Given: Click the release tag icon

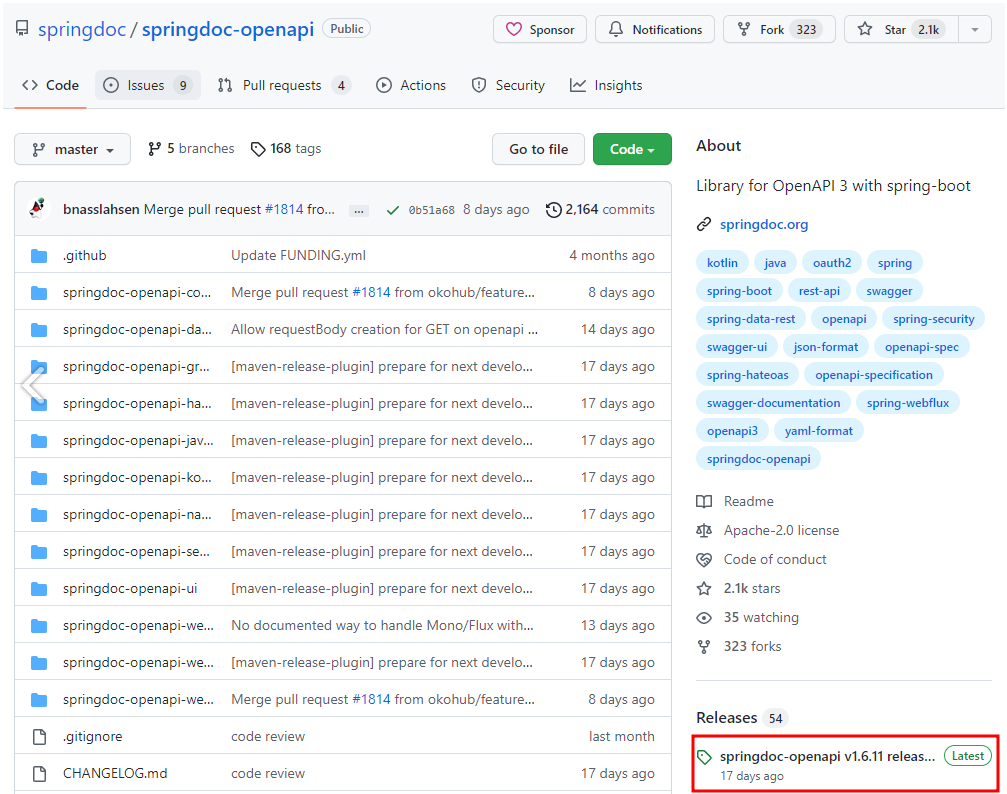Looking at the screenshot, I should pyautogui.click(x=705, y=757).
